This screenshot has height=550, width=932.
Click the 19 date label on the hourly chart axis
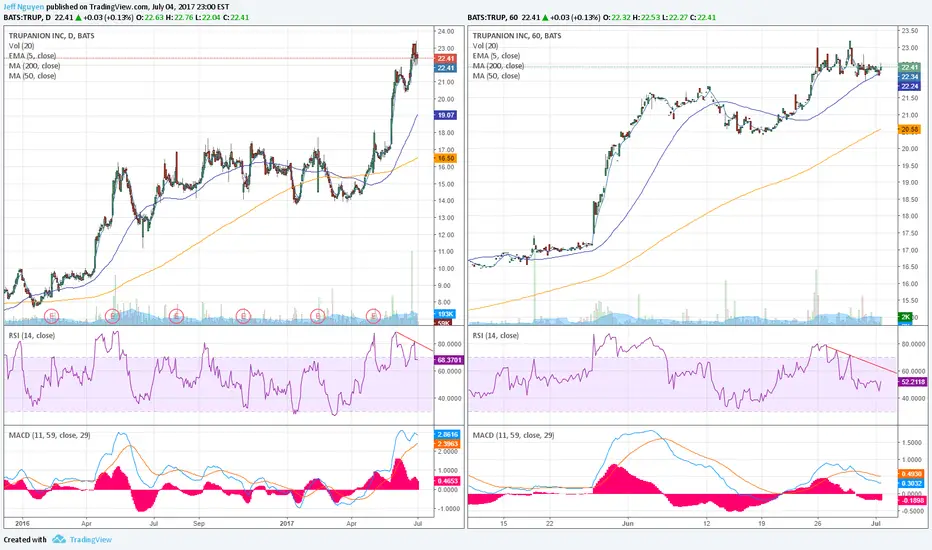[761, 524]
